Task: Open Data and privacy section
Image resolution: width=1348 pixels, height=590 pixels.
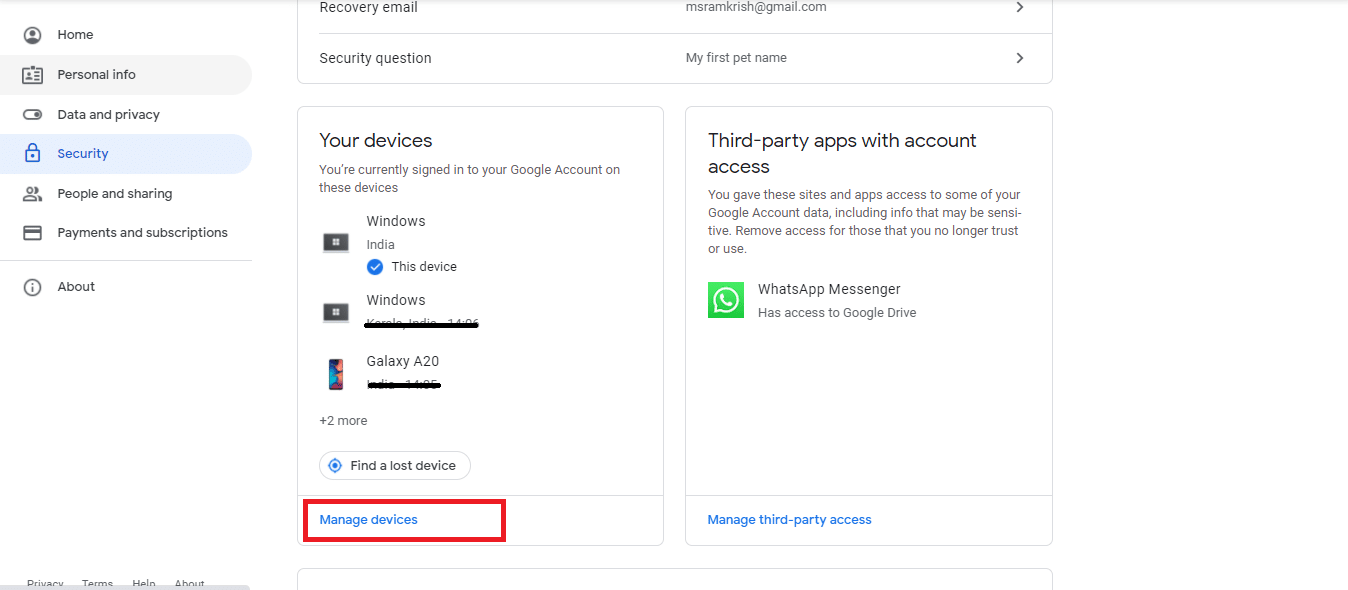Action: (x=126, y=115)
